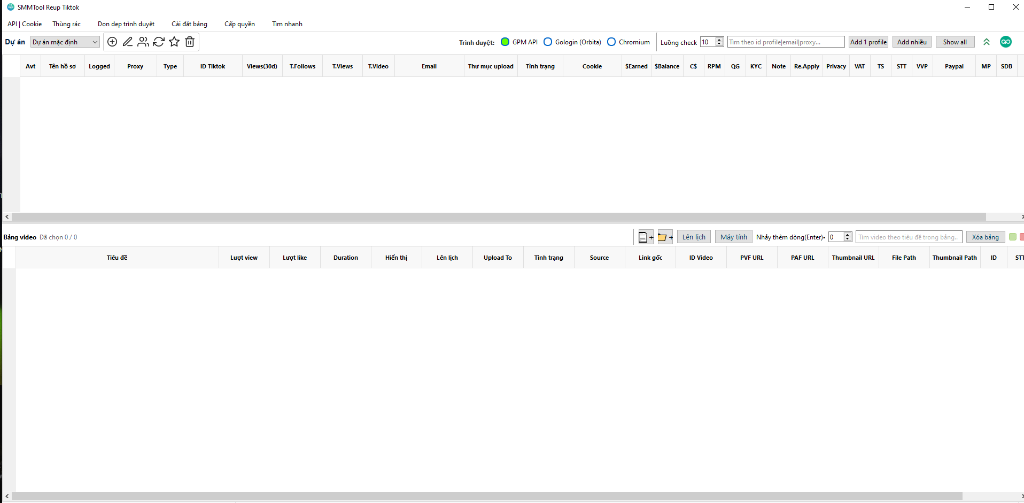The height and width of the screenshot is (503, 1024).
Task: Click the add project plus-circle icon
Action: [112, 42]
